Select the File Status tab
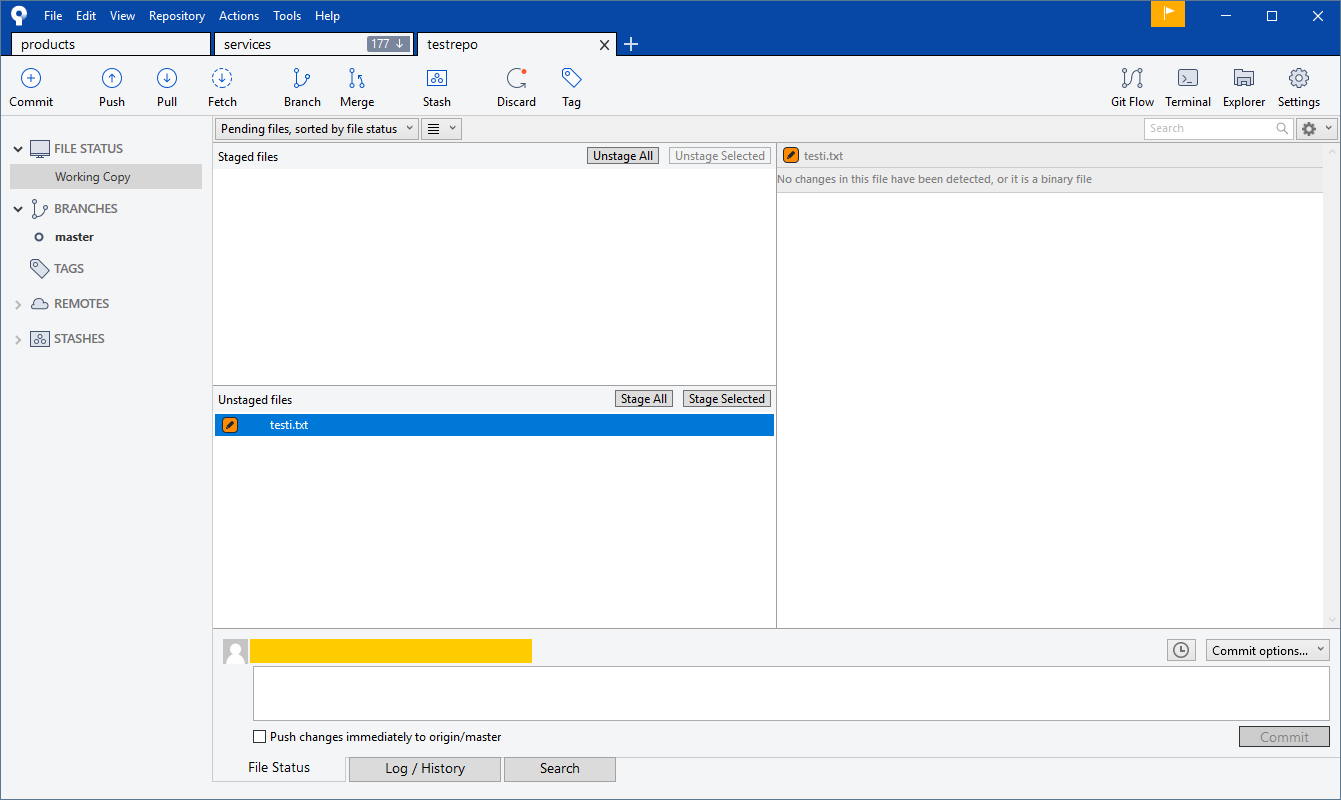This screenshot has height=800, width=1341. (x=279, y=767)
